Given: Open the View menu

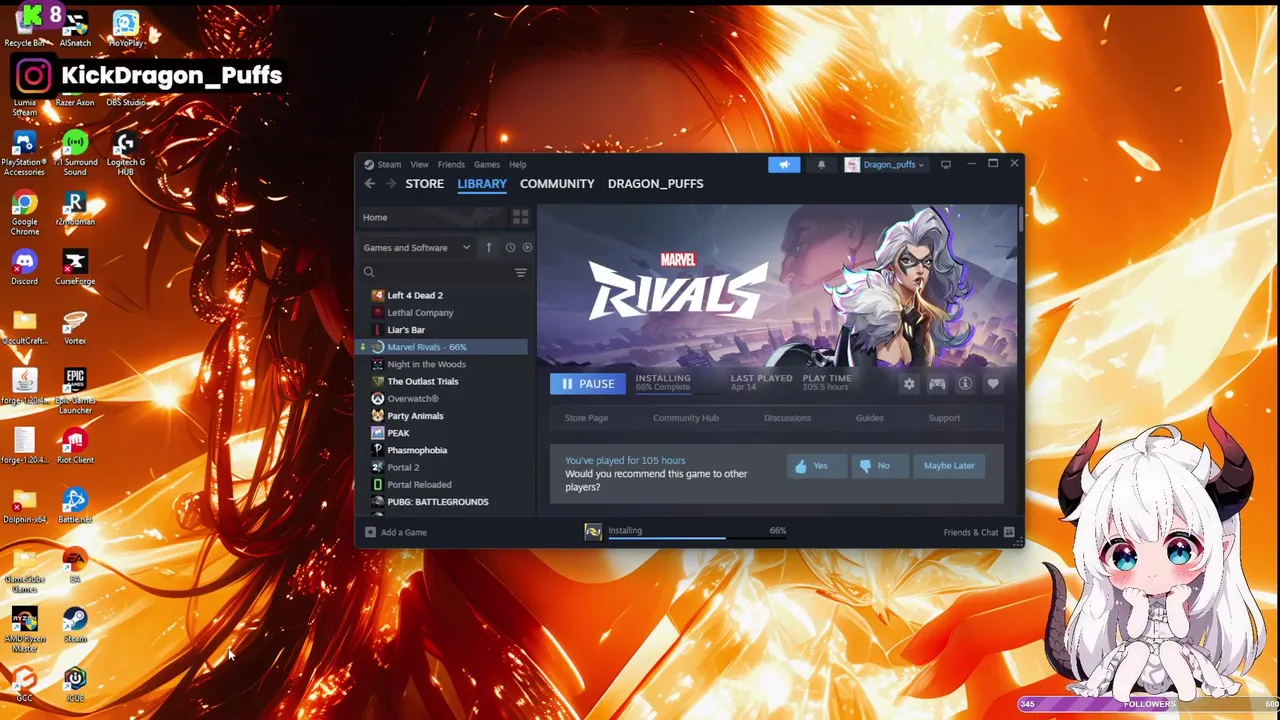Looking at the screenshot, I should [x=419, y=164].
